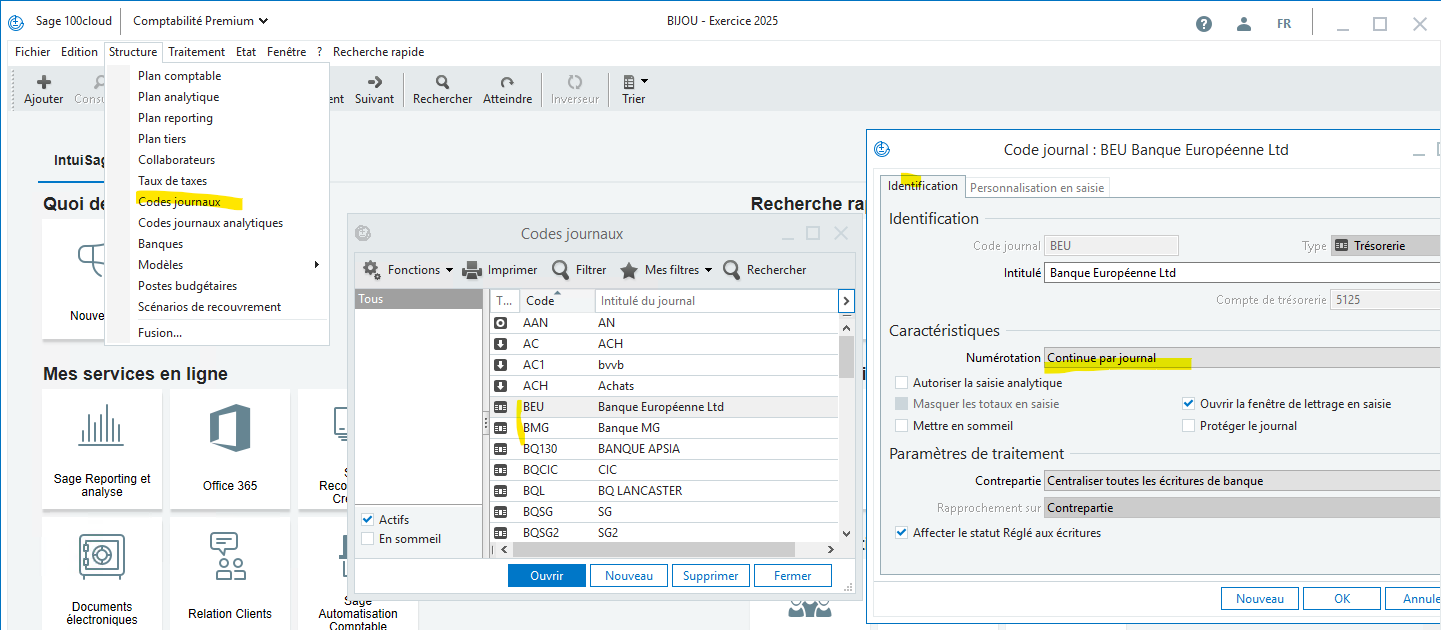Open Fonctions gear menu in Codes journaux

click(x=407, y=270)
